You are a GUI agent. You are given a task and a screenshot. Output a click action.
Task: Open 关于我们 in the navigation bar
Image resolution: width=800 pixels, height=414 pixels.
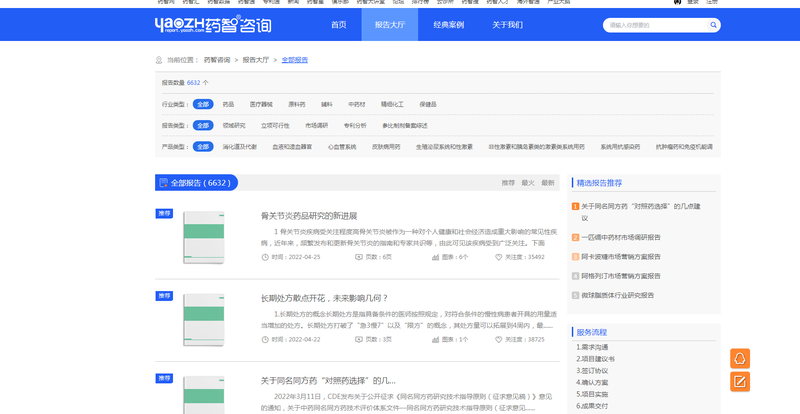tap(507, 25)
